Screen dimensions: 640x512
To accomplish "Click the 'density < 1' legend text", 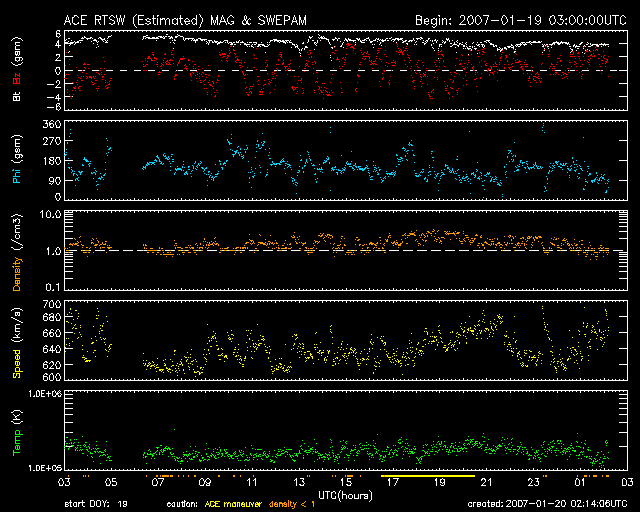I will (291, 505).
